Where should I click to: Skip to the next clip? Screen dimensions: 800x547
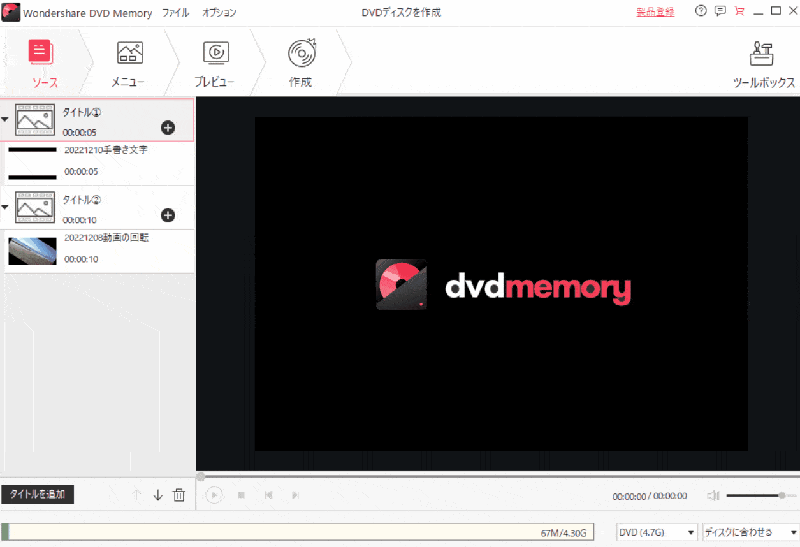click(x=295, y=495)
